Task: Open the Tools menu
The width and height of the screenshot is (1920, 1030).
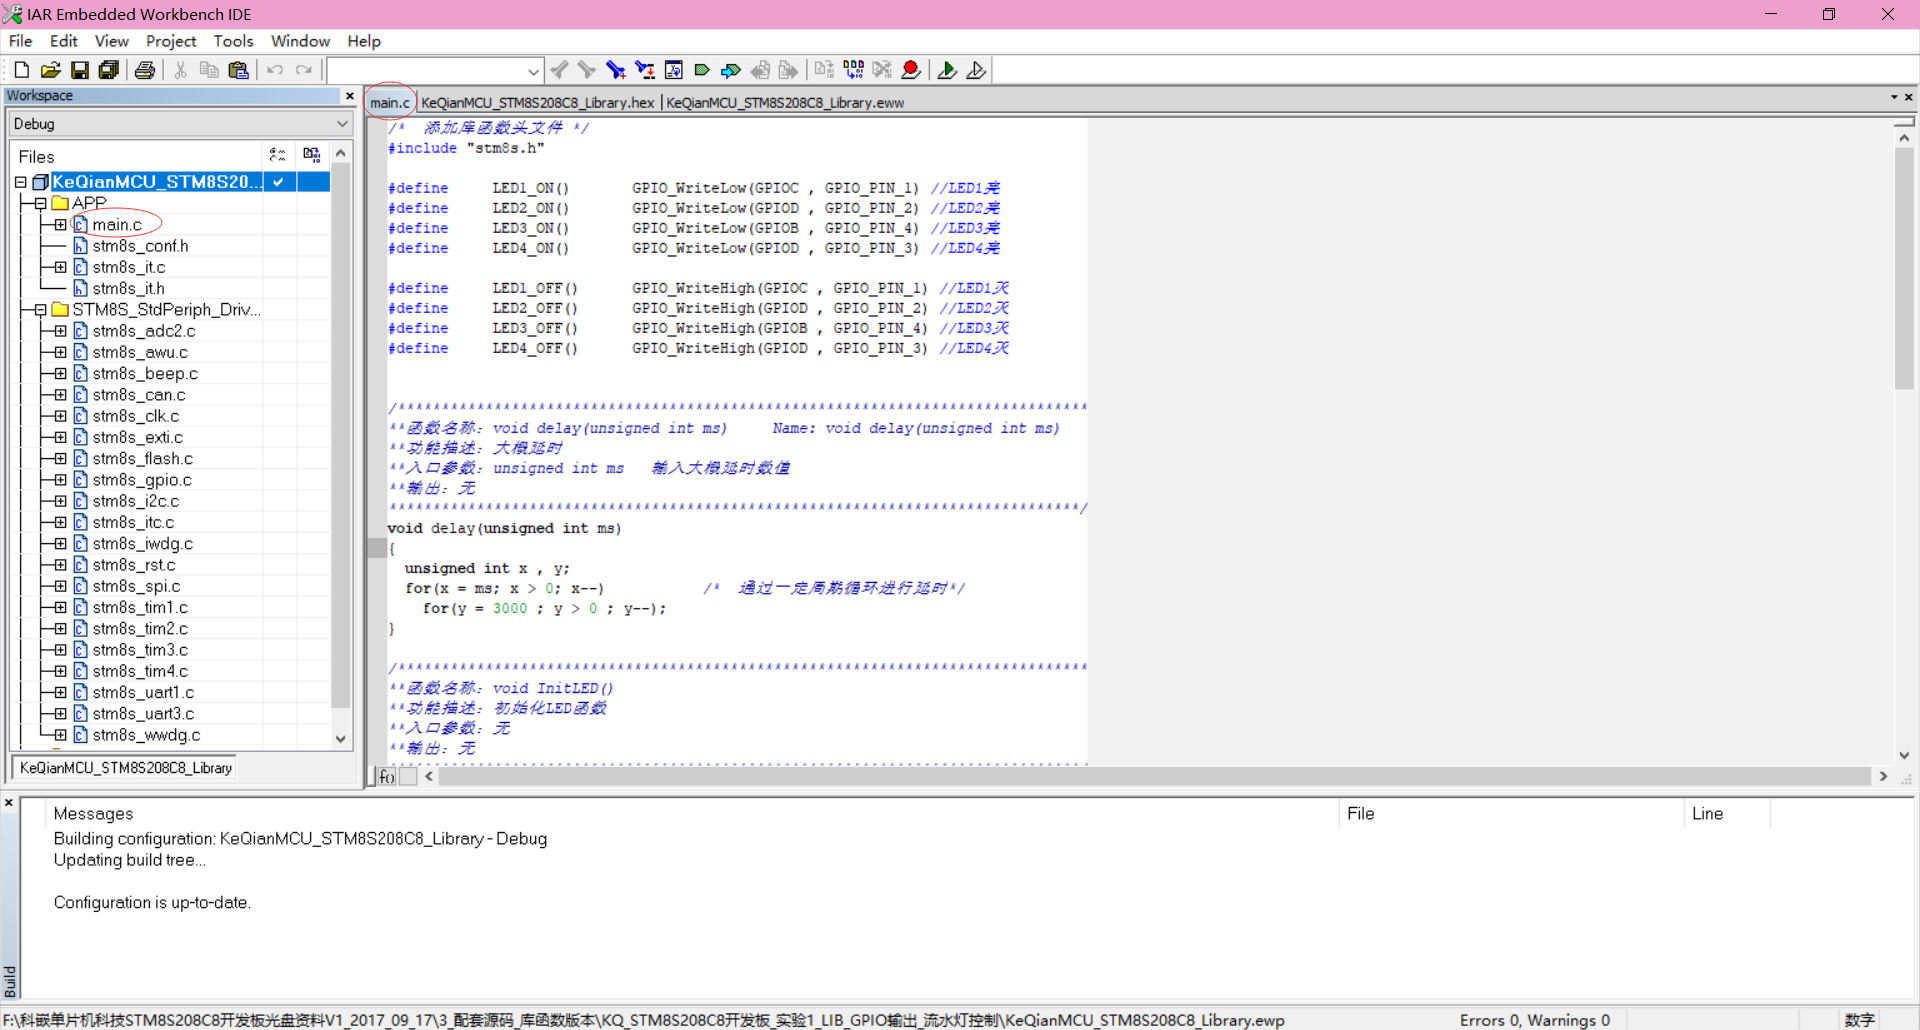Action: [233, 41]
